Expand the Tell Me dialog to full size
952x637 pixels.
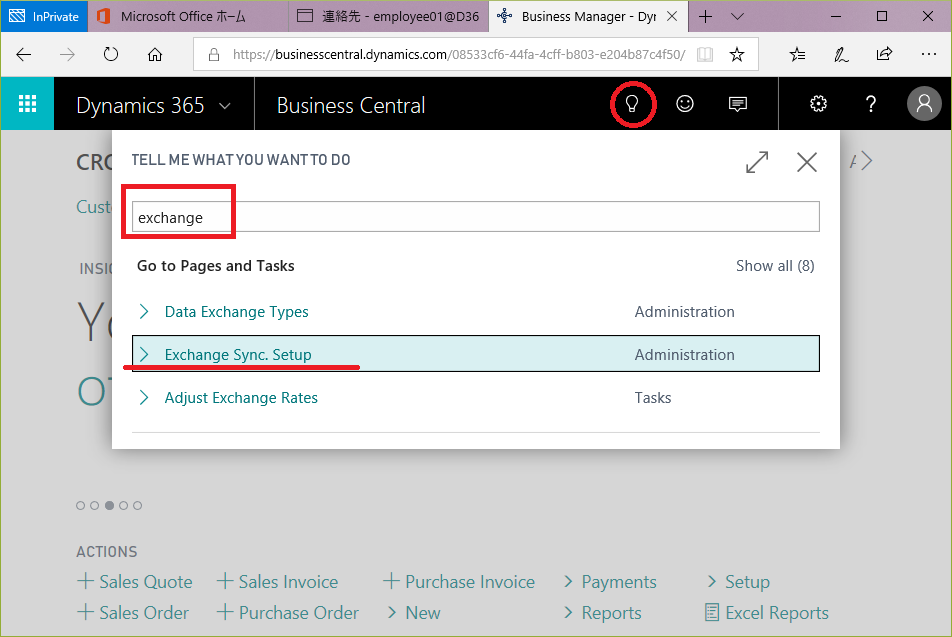[757, 162]
